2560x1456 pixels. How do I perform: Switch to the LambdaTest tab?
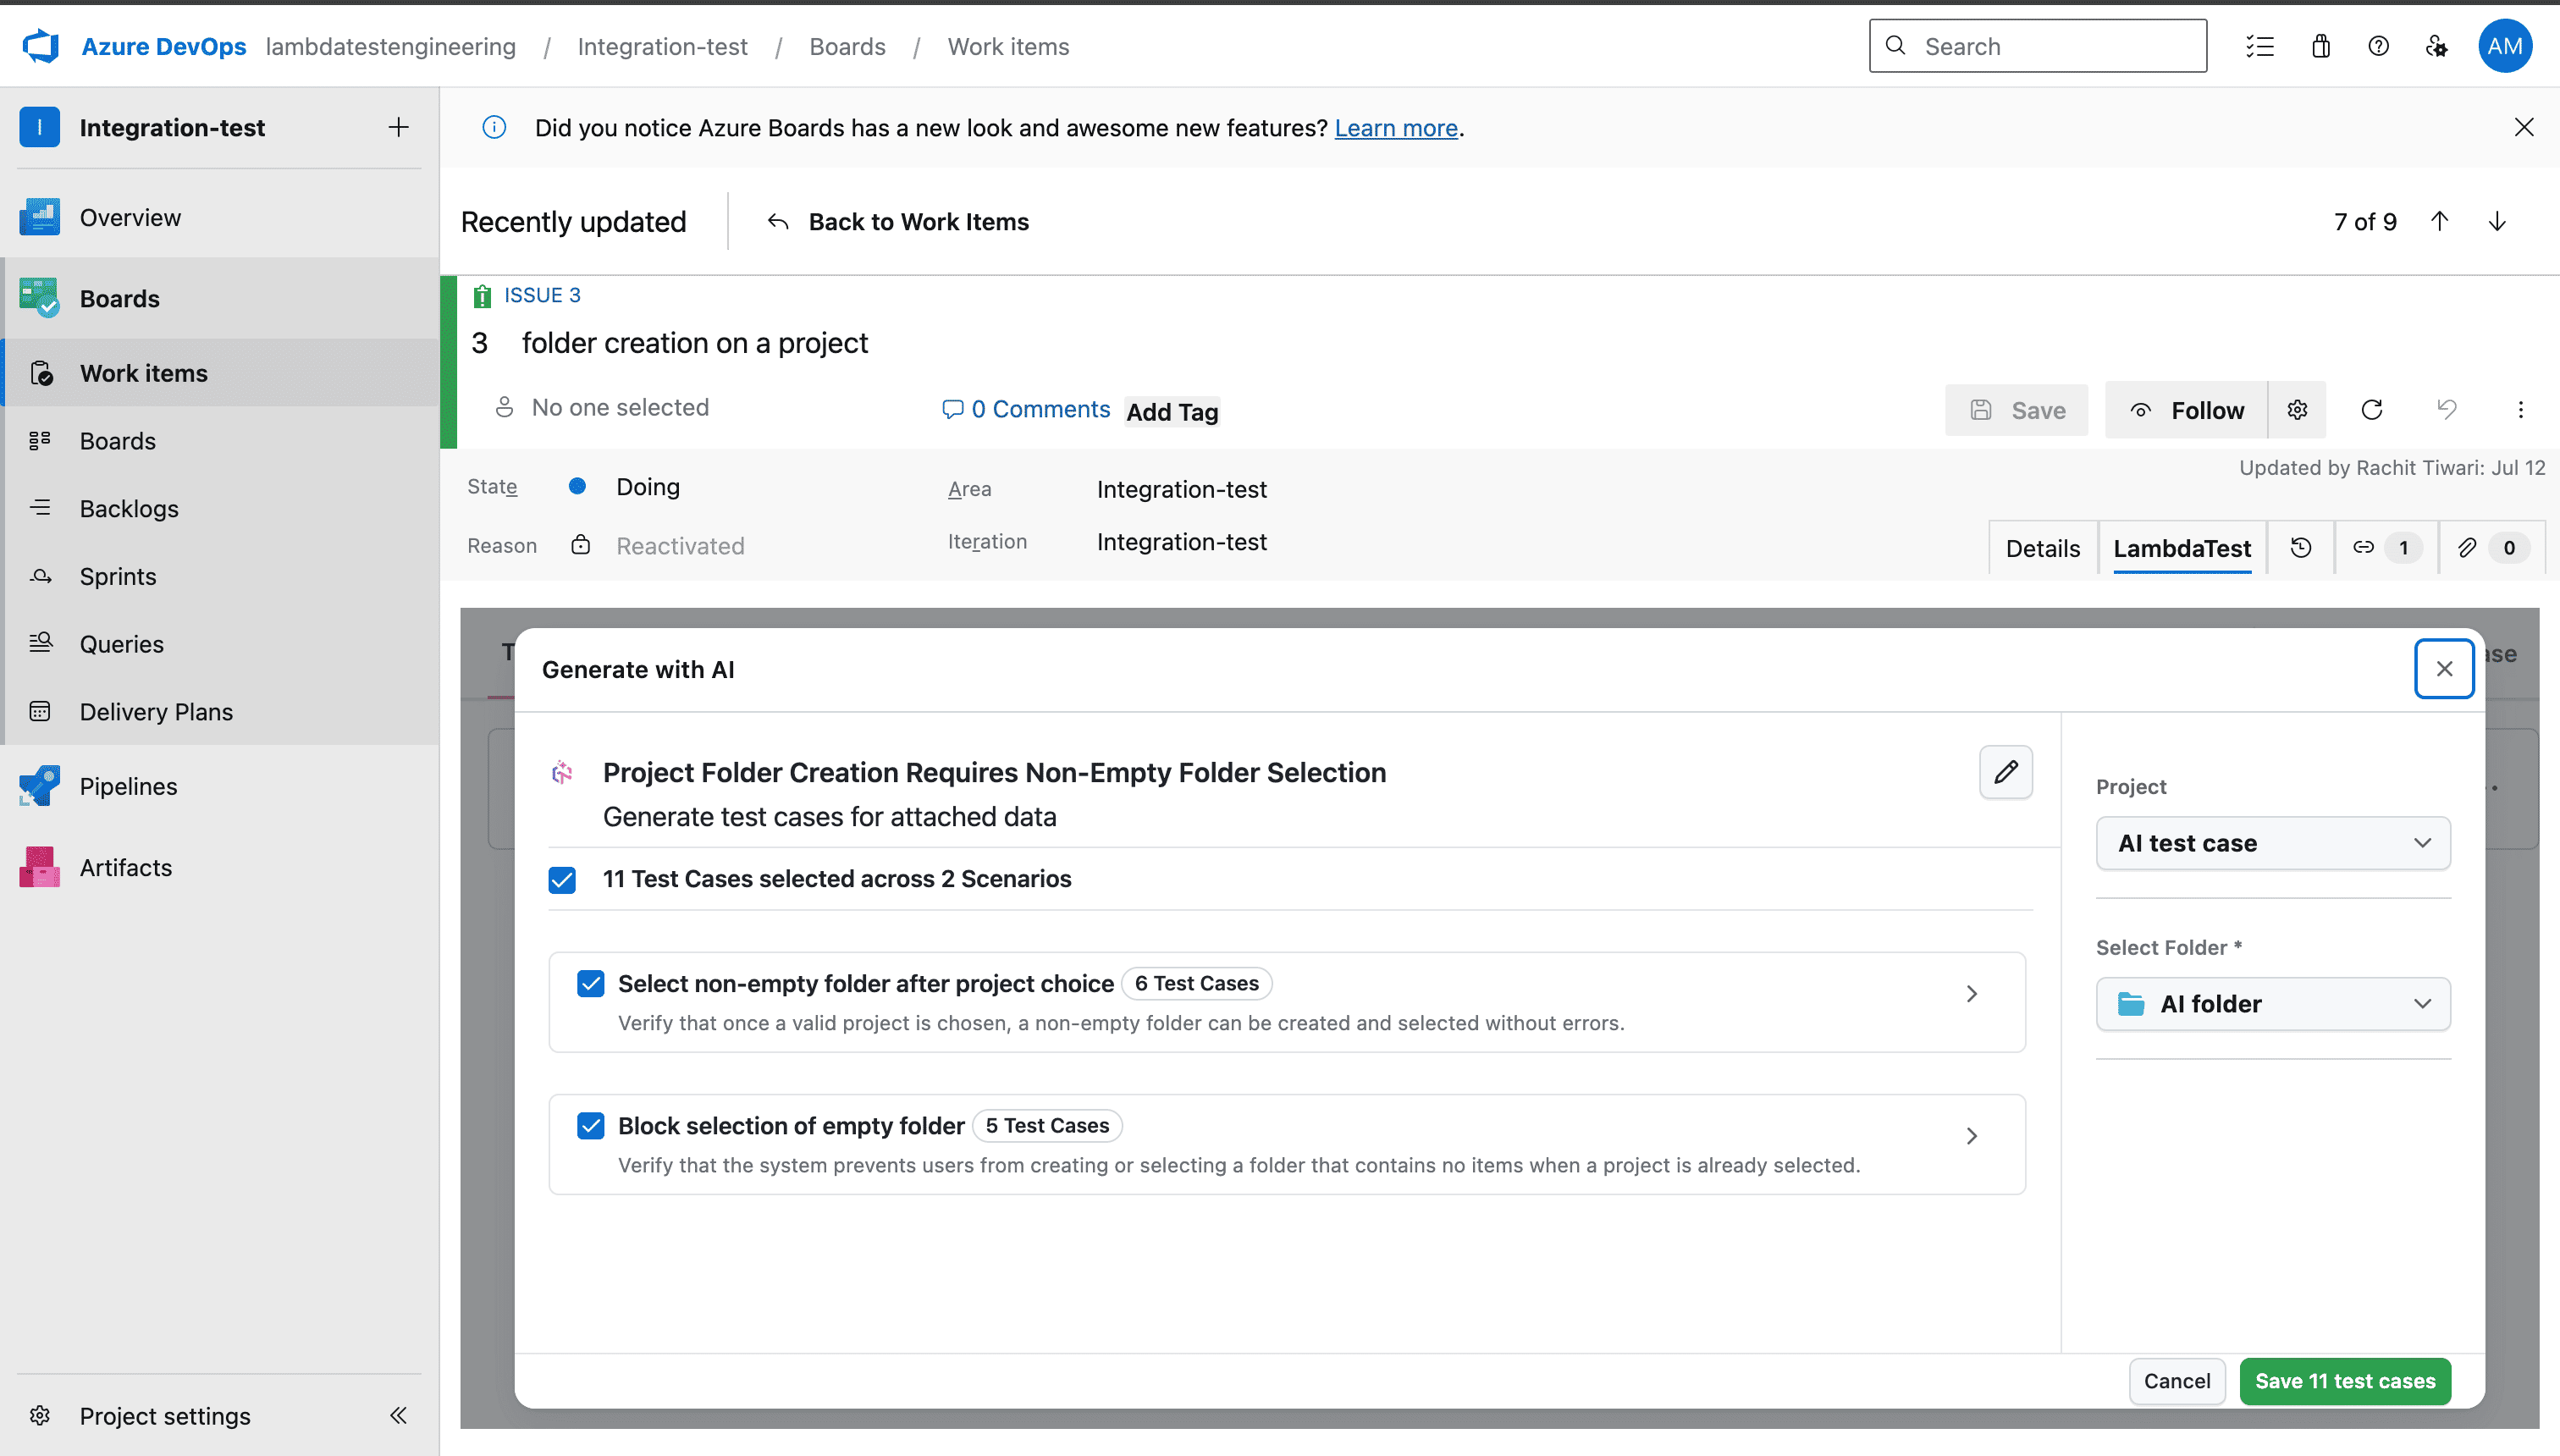[x=2182, y=548]
